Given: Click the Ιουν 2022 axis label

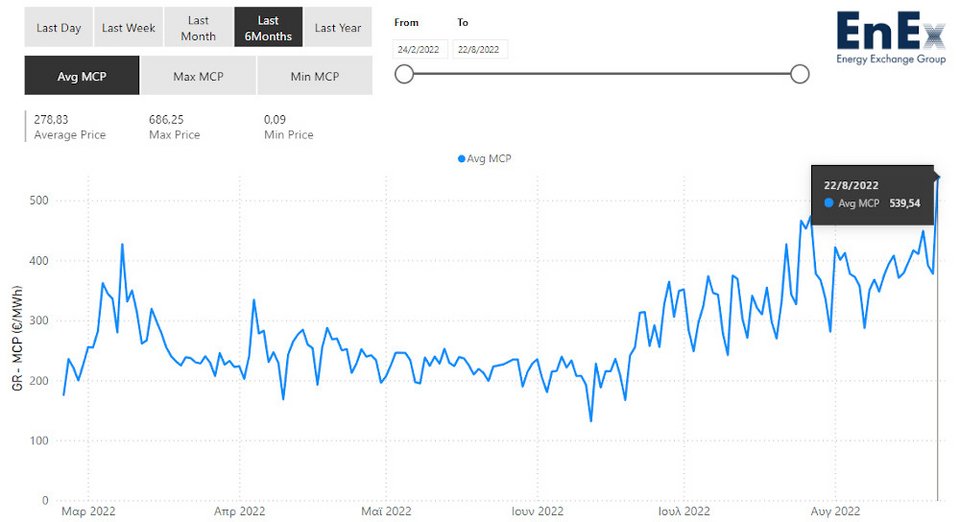Looking at the screenshot, I should pos(538,510).
